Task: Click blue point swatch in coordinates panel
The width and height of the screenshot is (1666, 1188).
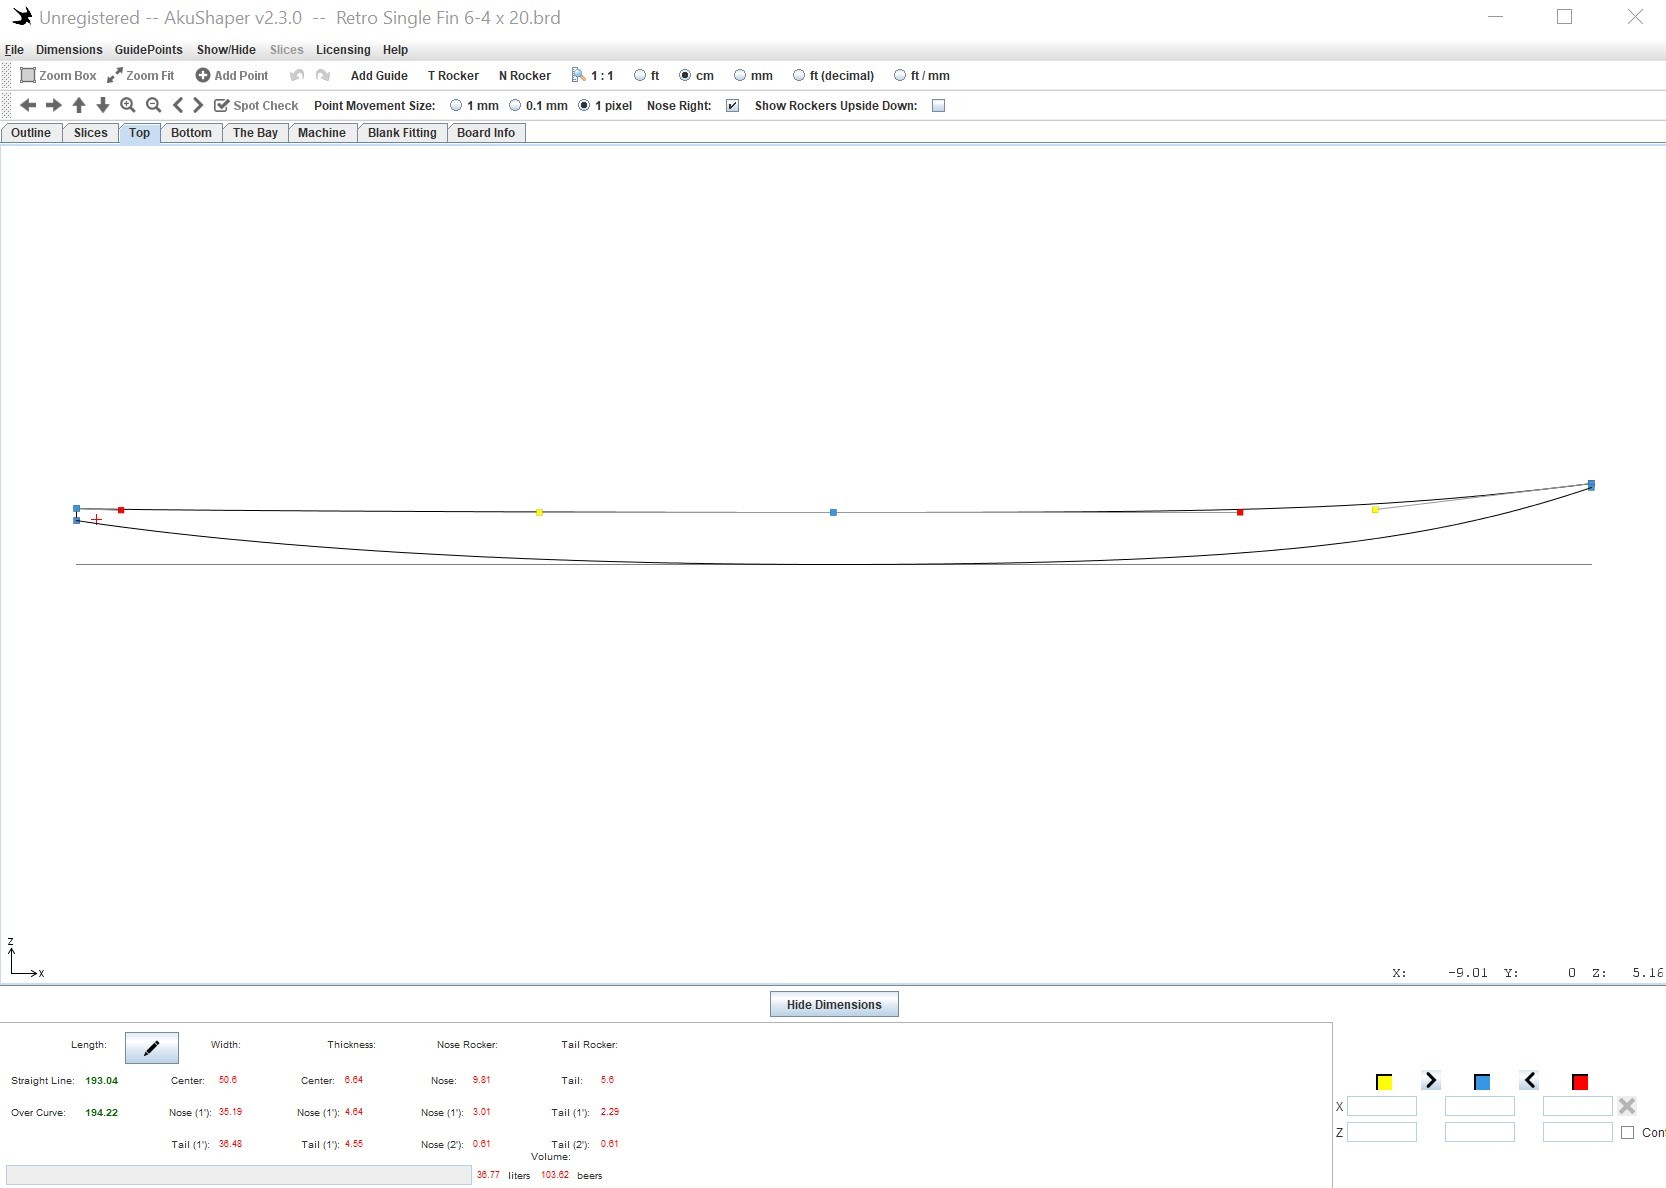Action: (x=1482, y=1082)
